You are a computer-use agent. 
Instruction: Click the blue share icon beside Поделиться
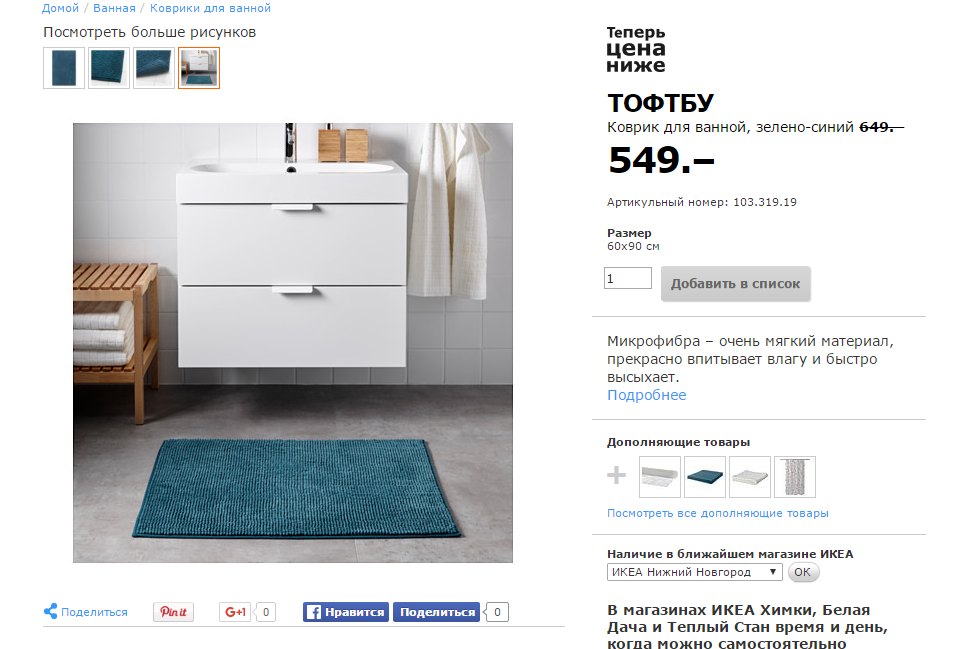pos(50,611)
